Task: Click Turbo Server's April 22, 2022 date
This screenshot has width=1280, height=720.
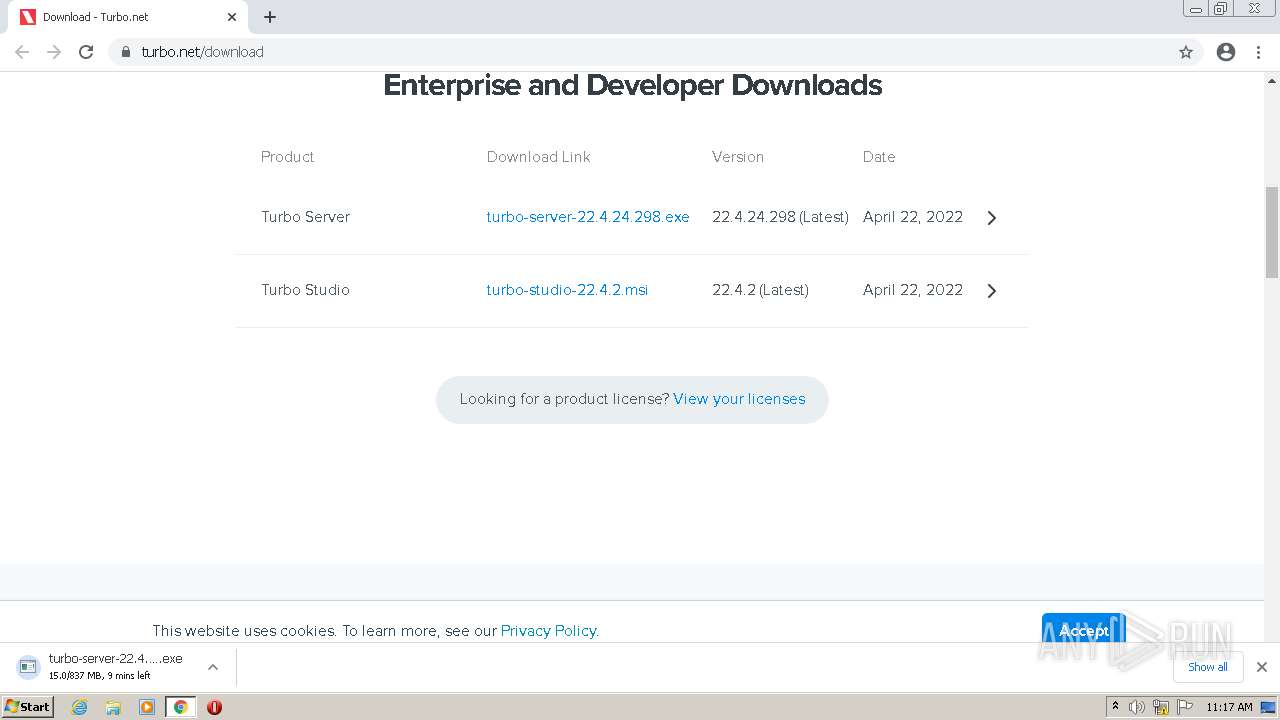Action: [913, 217]
